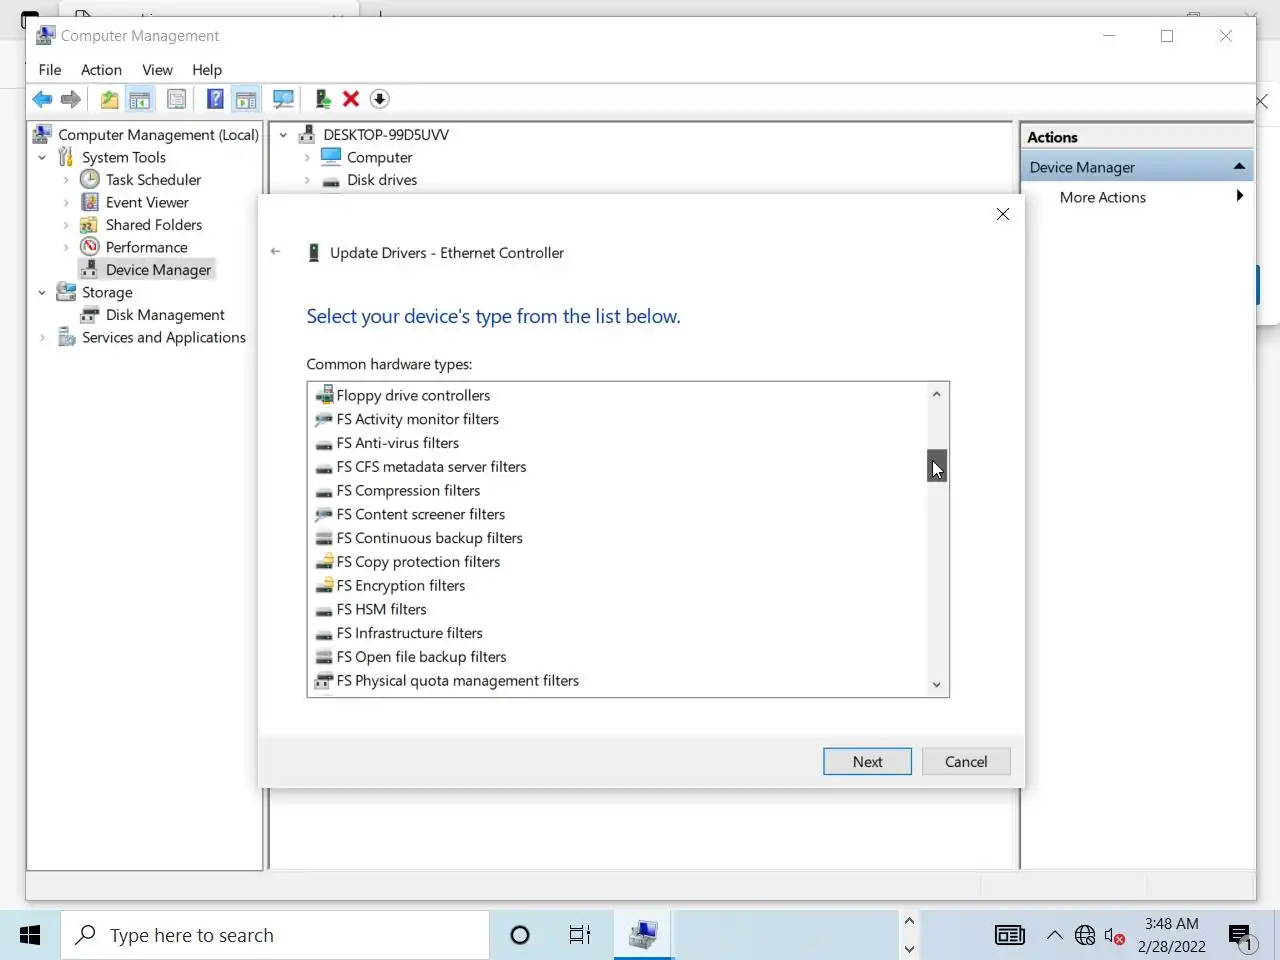
Task: Click the Up one level folder icon
Action: pos(109,99)
